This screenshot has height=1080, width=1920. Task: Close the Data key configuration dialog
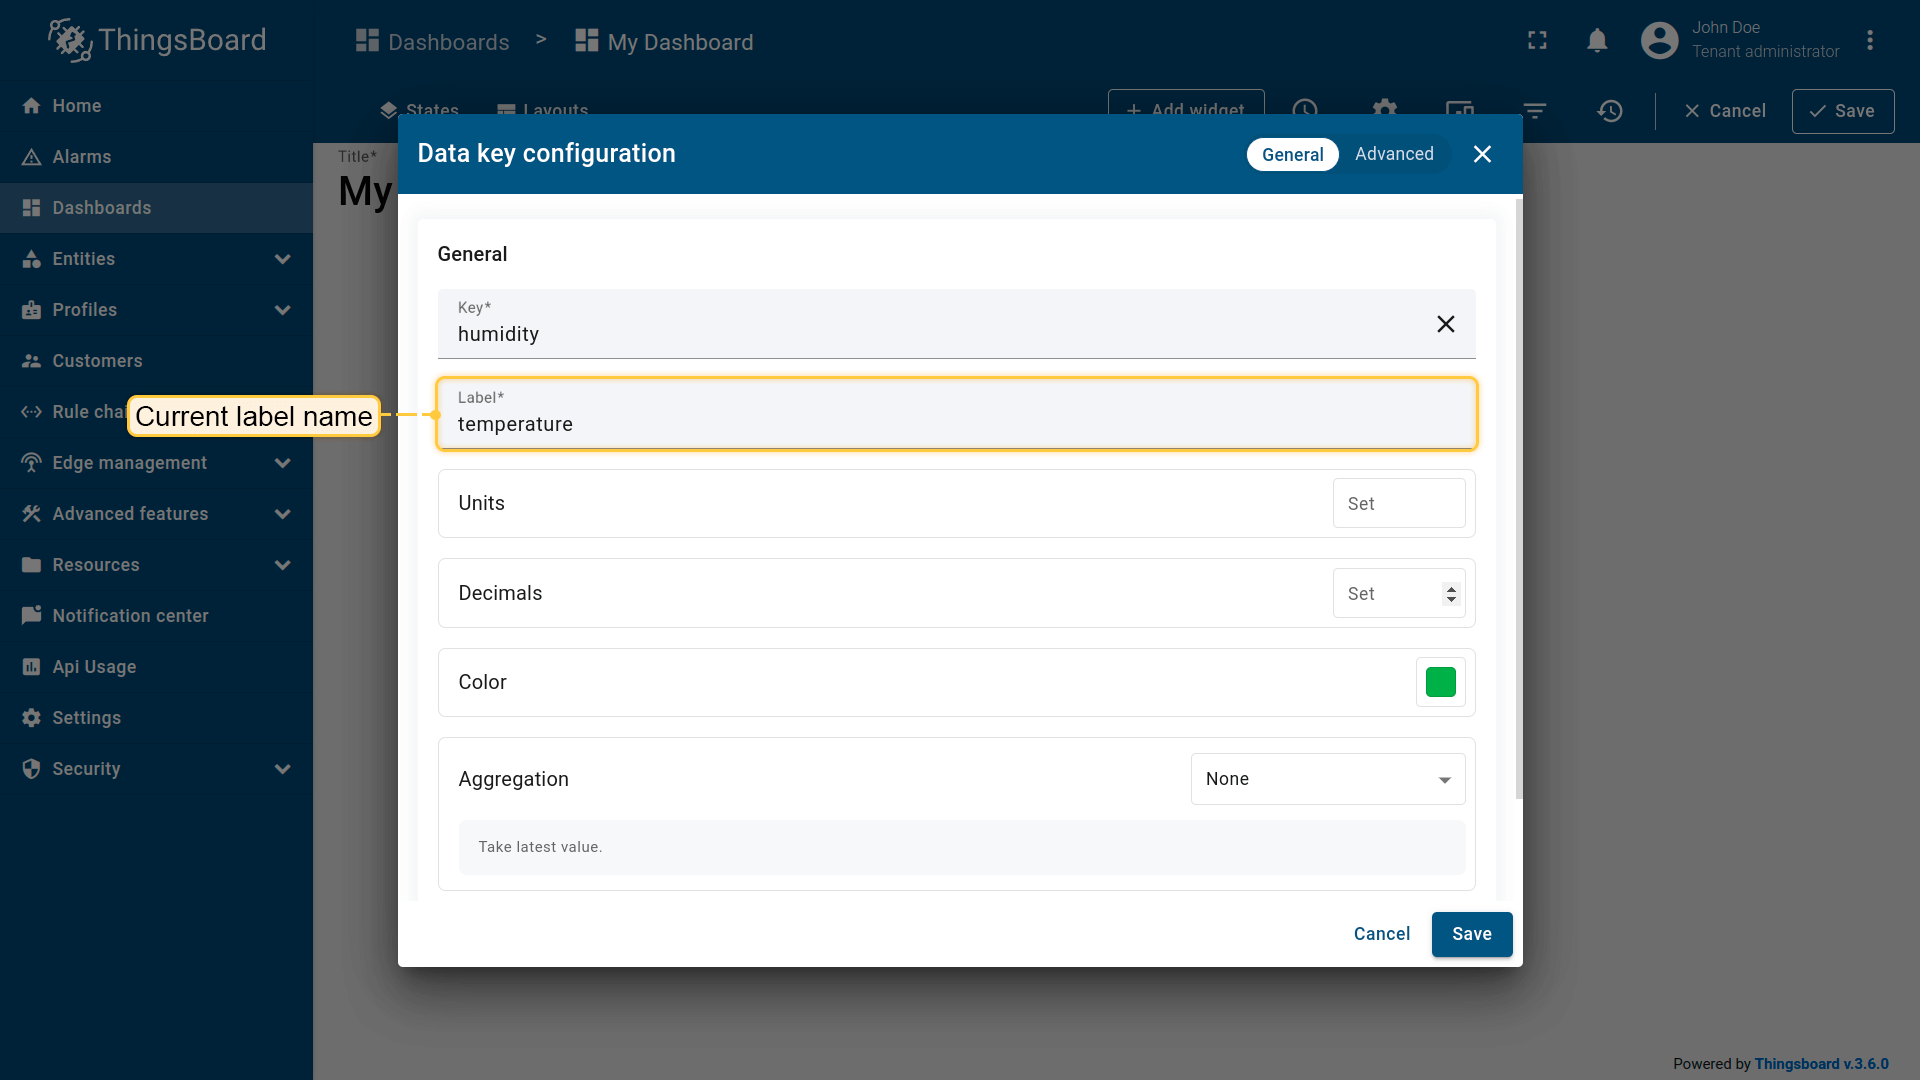(x=1482, y=154)
